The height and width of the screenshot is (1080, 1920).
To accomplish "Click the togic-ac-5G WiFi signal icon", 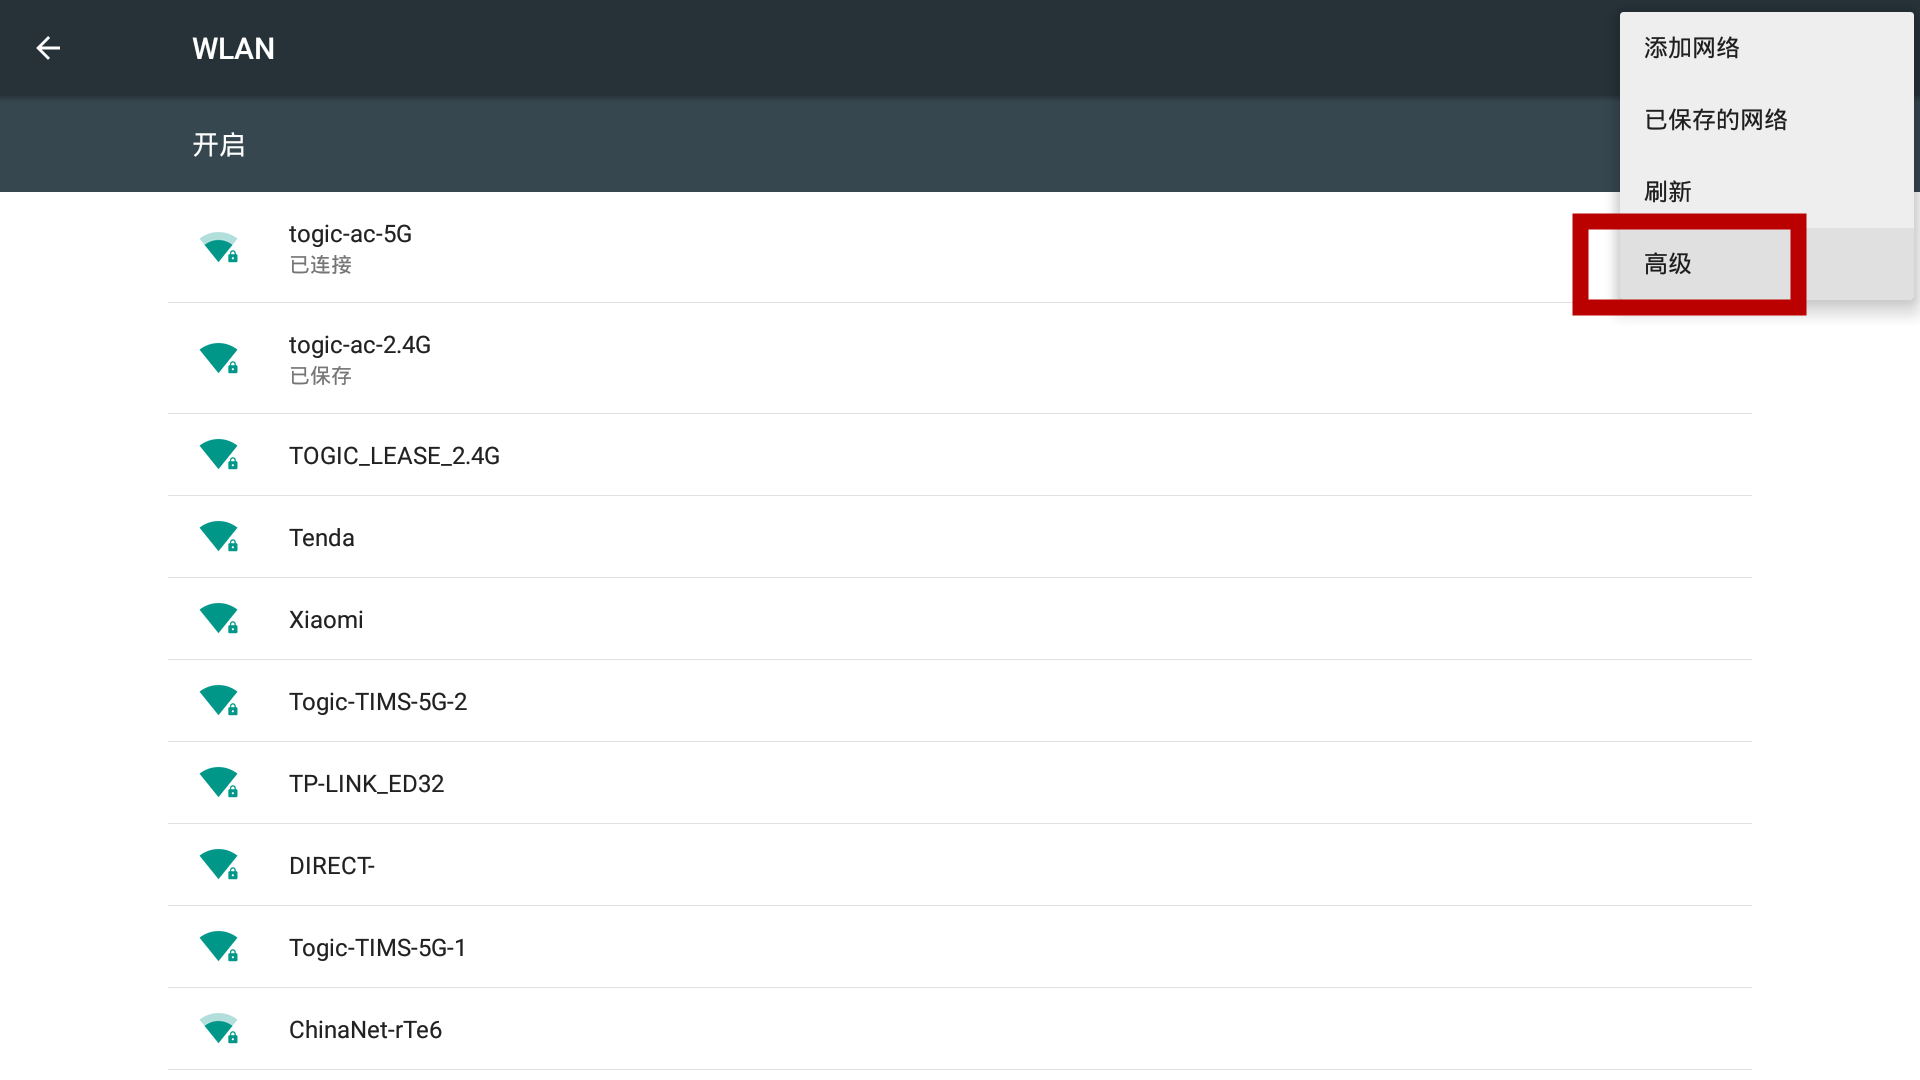I will coord(219,247).
